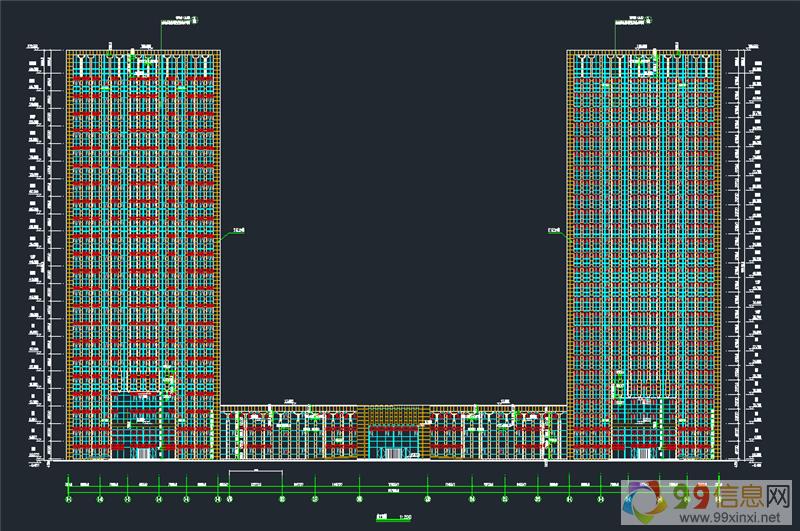The width and height of the screenshot is (800, 531).
Task: Click the white bracket above axis dimension line
Action: 255,470
